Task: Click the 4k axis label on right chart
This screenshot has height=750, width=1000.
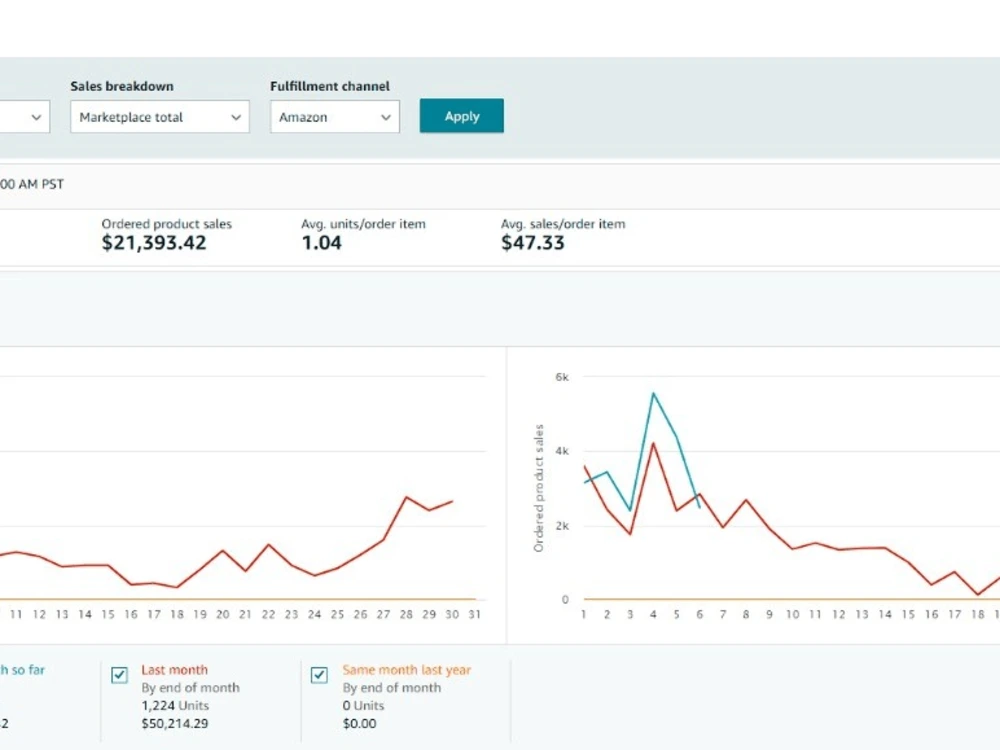Action: tap(562, 451)
